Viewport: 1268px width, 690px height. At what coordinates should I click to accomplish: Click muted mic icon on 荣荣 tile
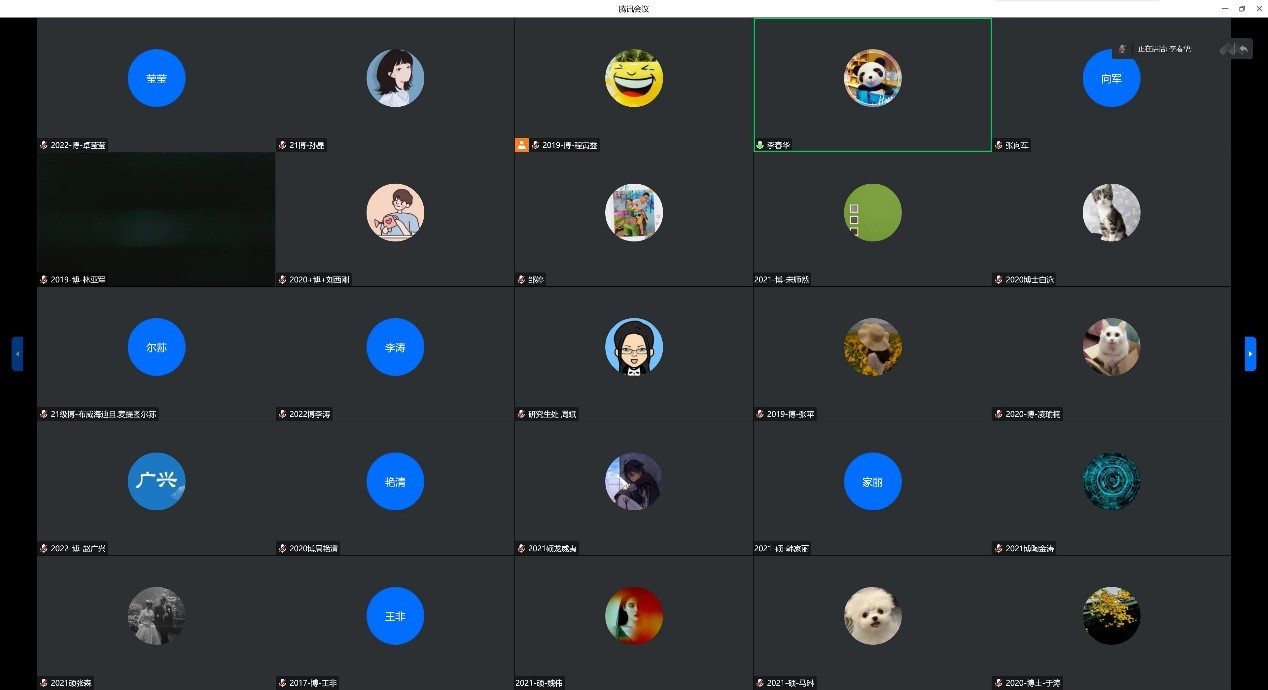pyautogui.click(x=44, y=145)
